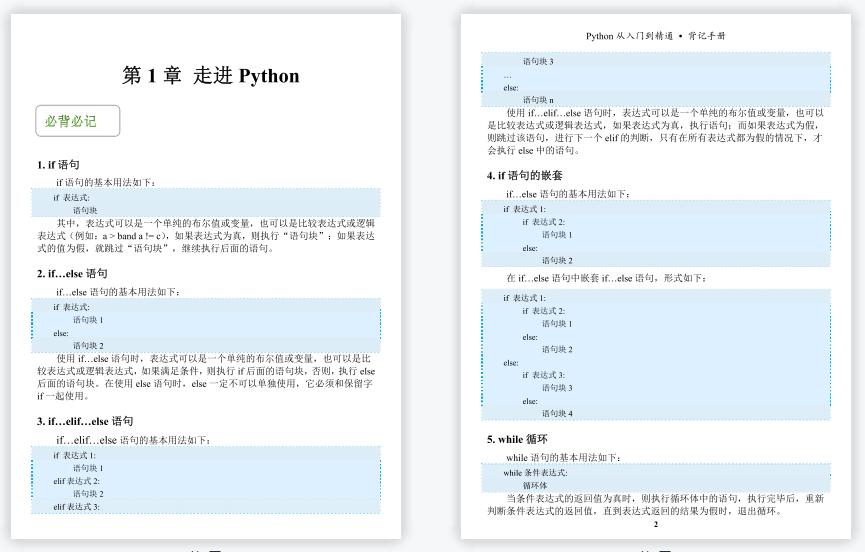Click the paragraph beginning "使用 if…else 语句时"

(206, 377)
